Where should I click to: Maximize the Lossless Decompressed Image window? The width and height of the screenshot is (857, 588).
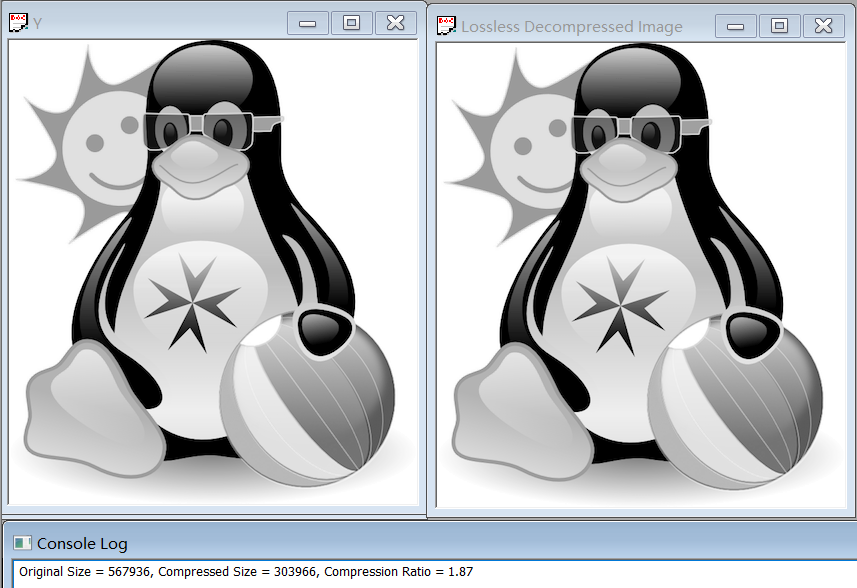(x=779, y=26)
